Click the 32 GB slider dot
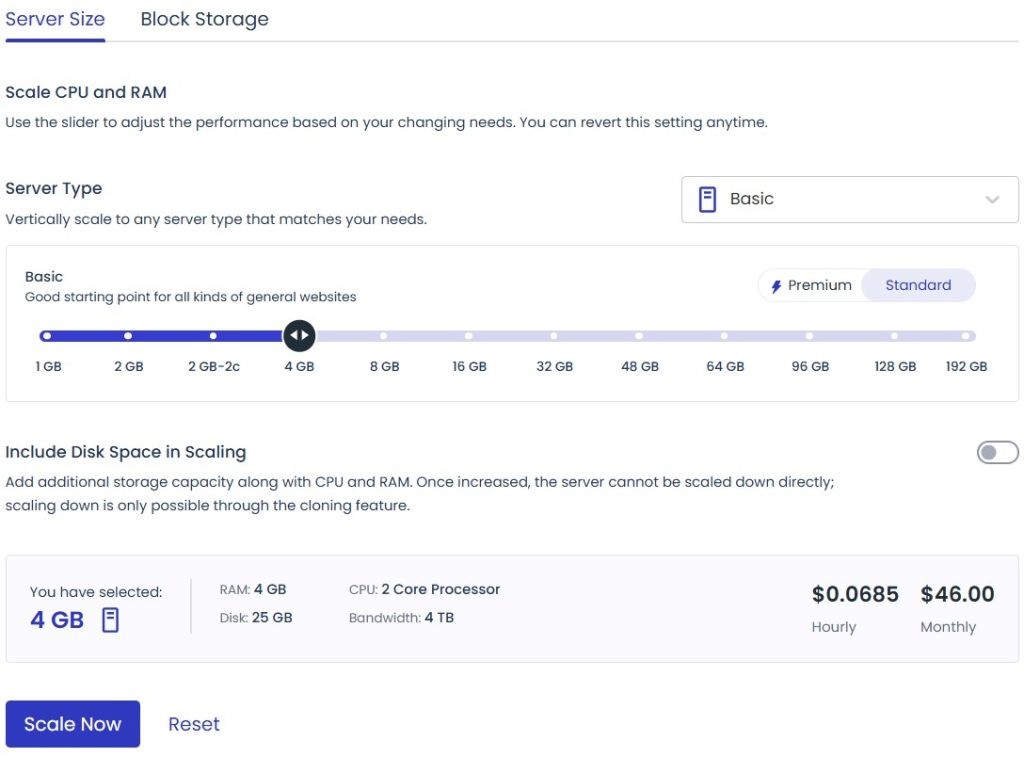 (x=554, y=335)
